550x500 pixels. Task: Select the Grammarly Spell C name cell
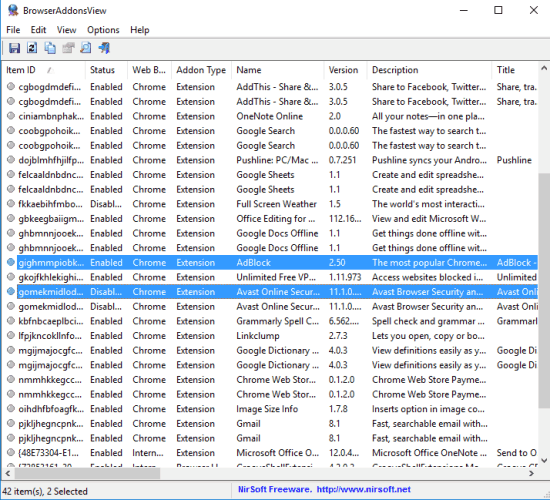277,321
